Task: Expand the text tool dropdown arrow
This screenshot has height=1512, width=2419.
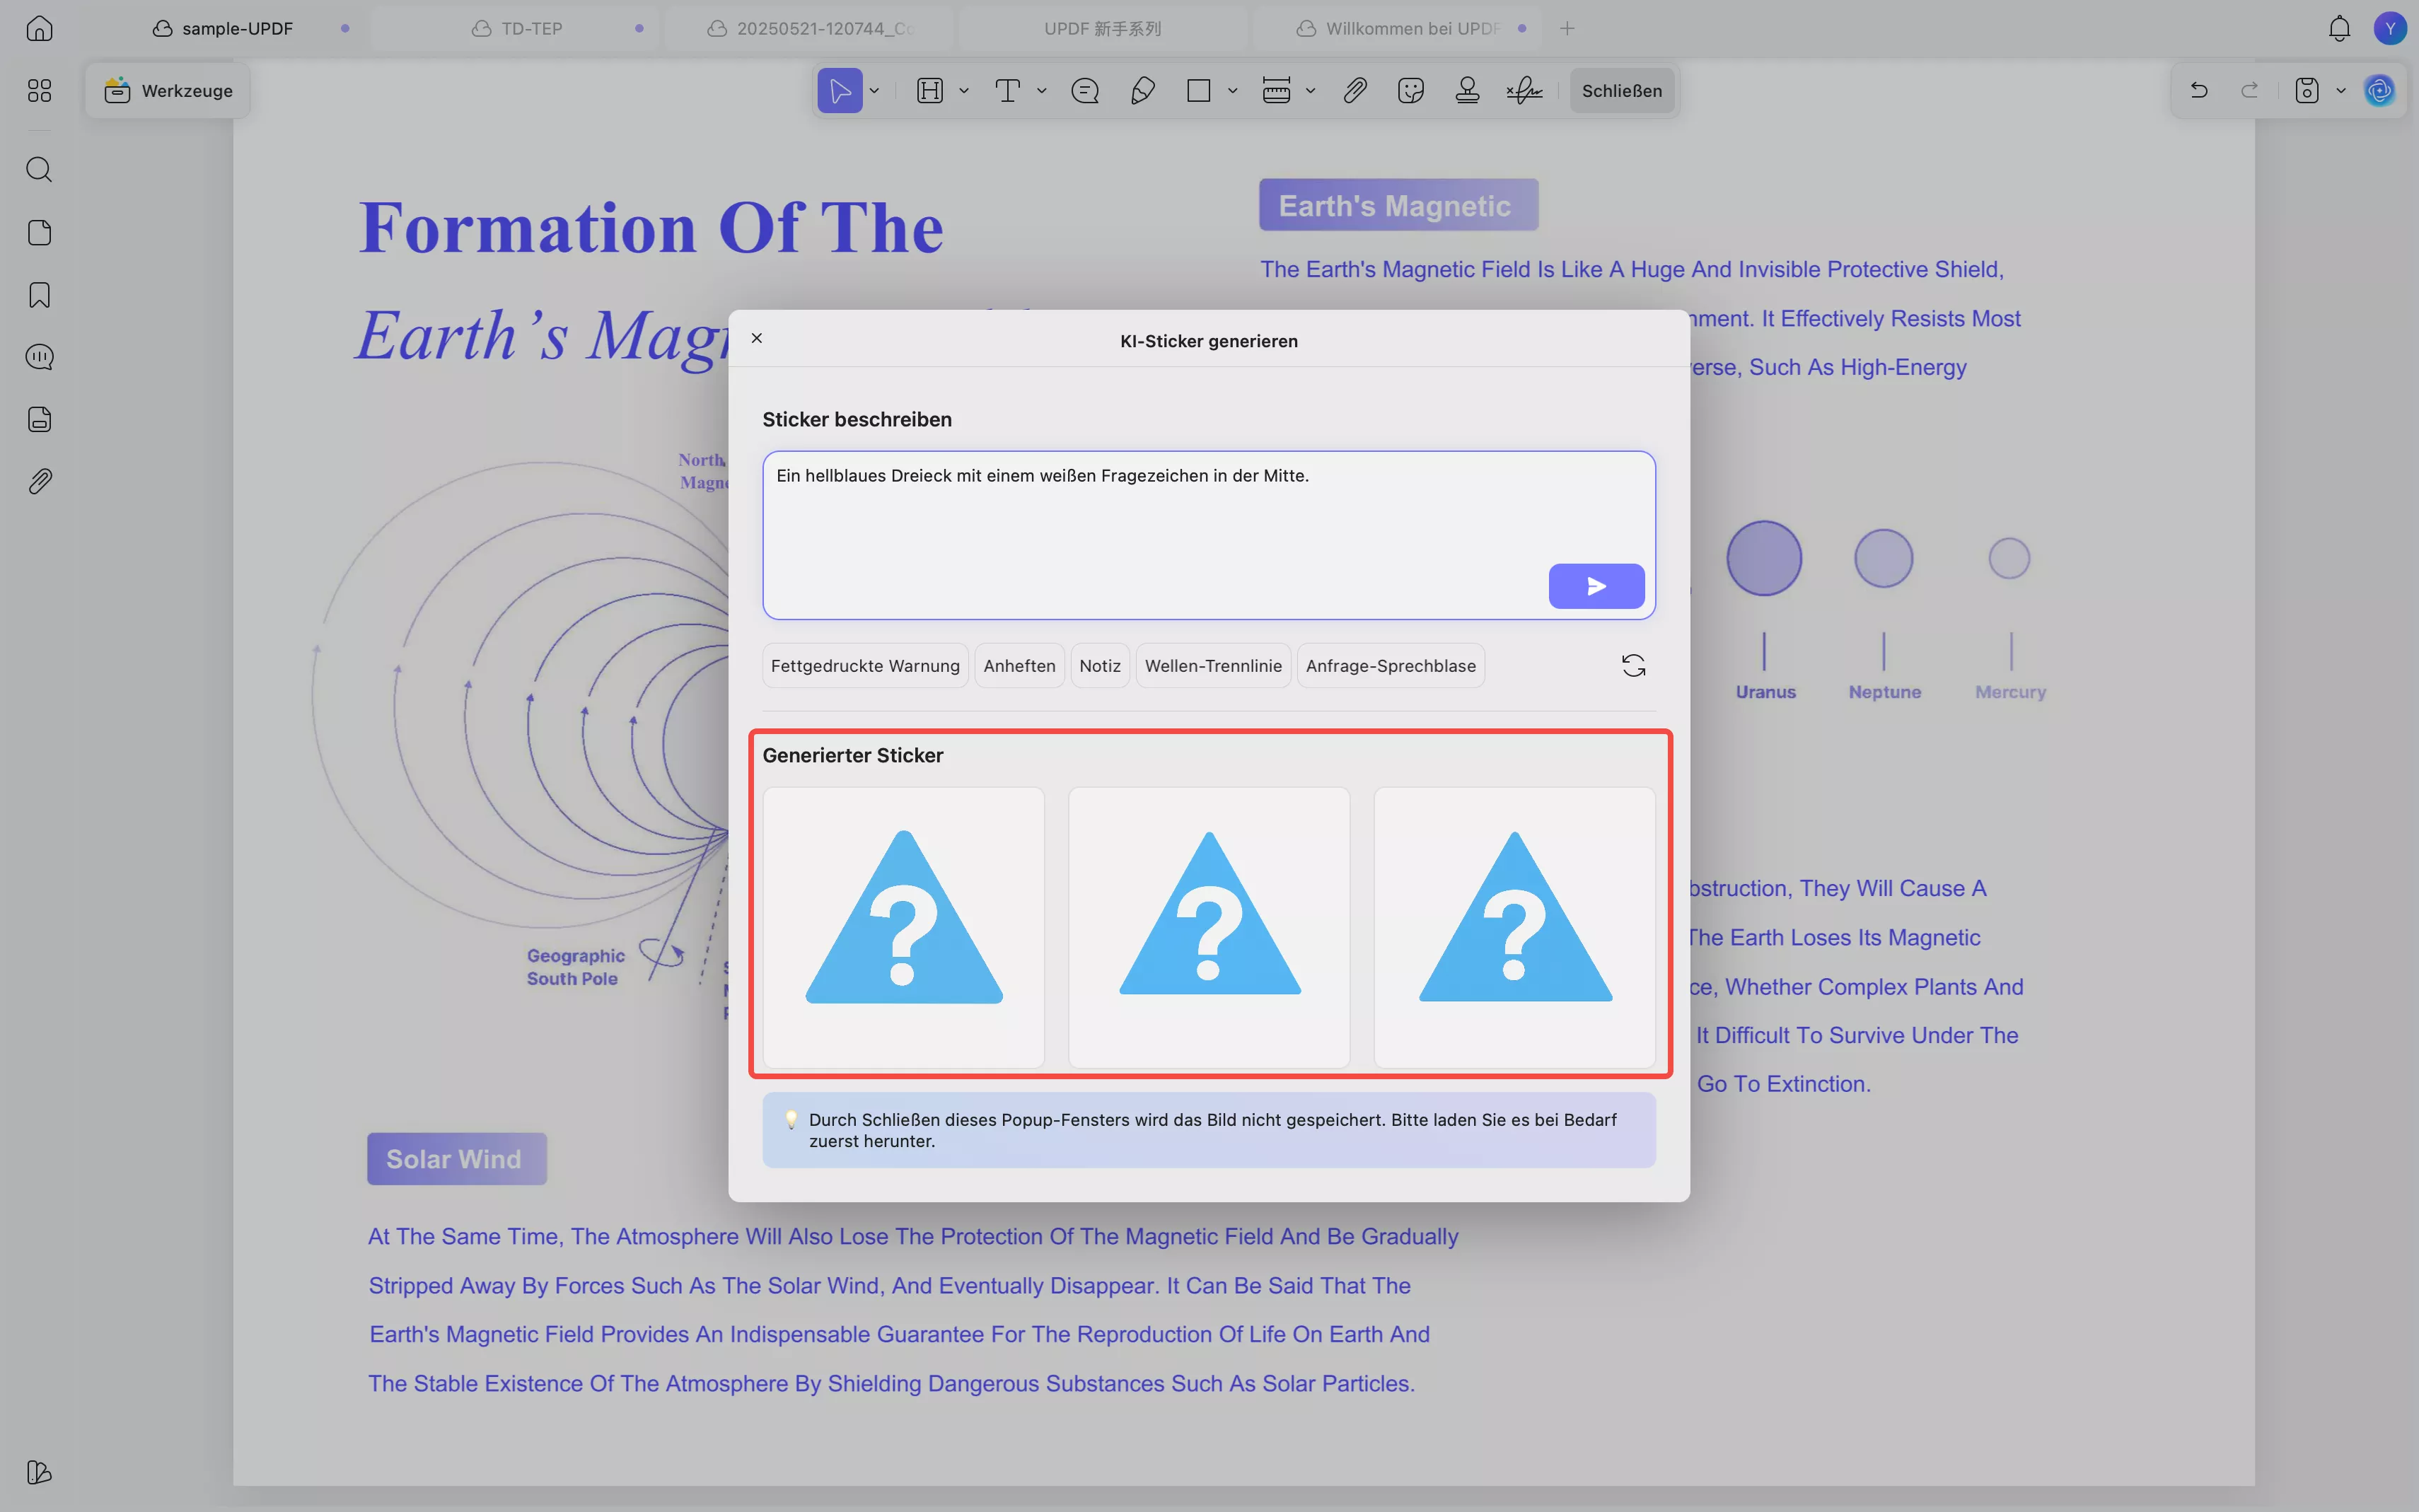Action: pos(1041,91)
